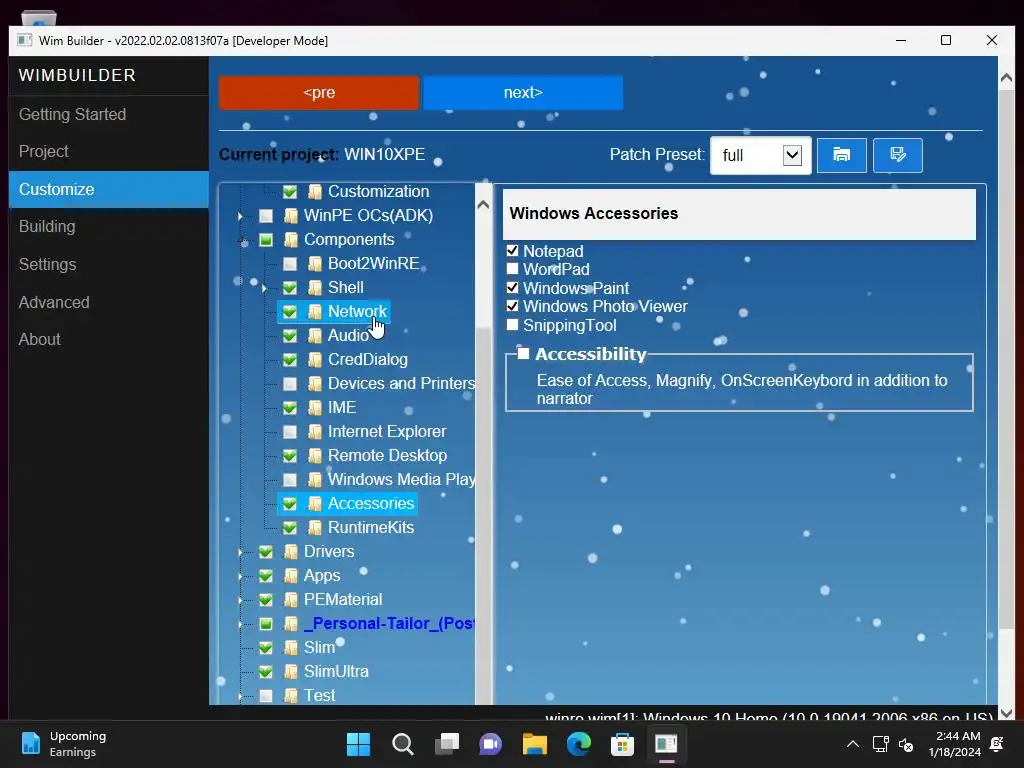This screenshot has height=768, width=1024.
Task: Click the folder icon beside Apps
Action: pyautogui.click(x=291, y=575)
